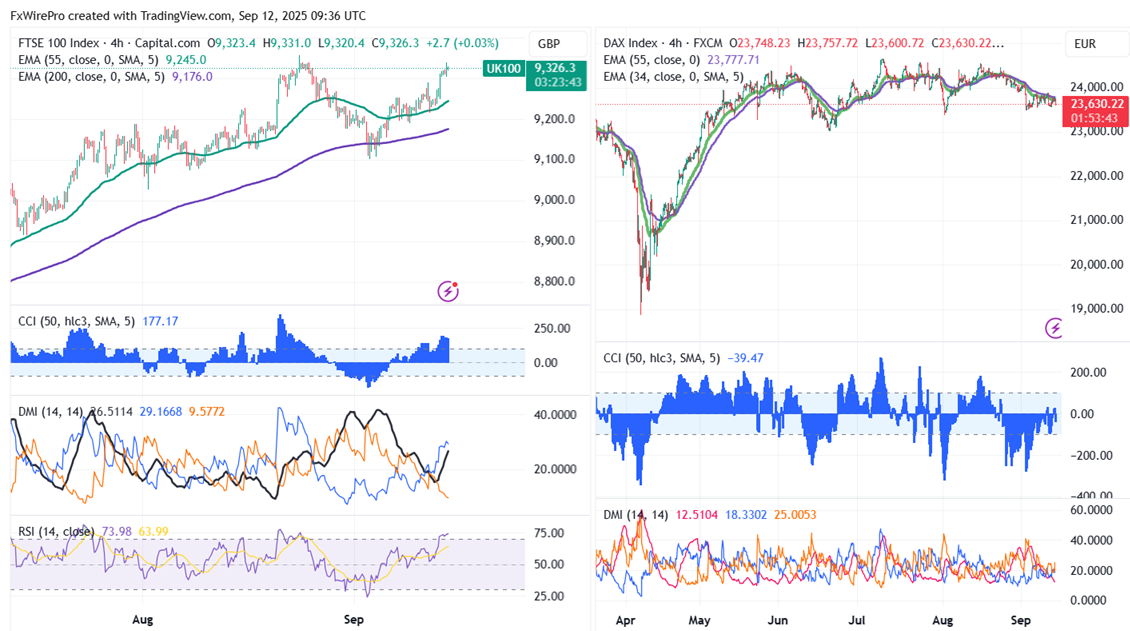Click the UK100 symbol label
Viewport: 1130px width, 631px height.
pos(503,68)
